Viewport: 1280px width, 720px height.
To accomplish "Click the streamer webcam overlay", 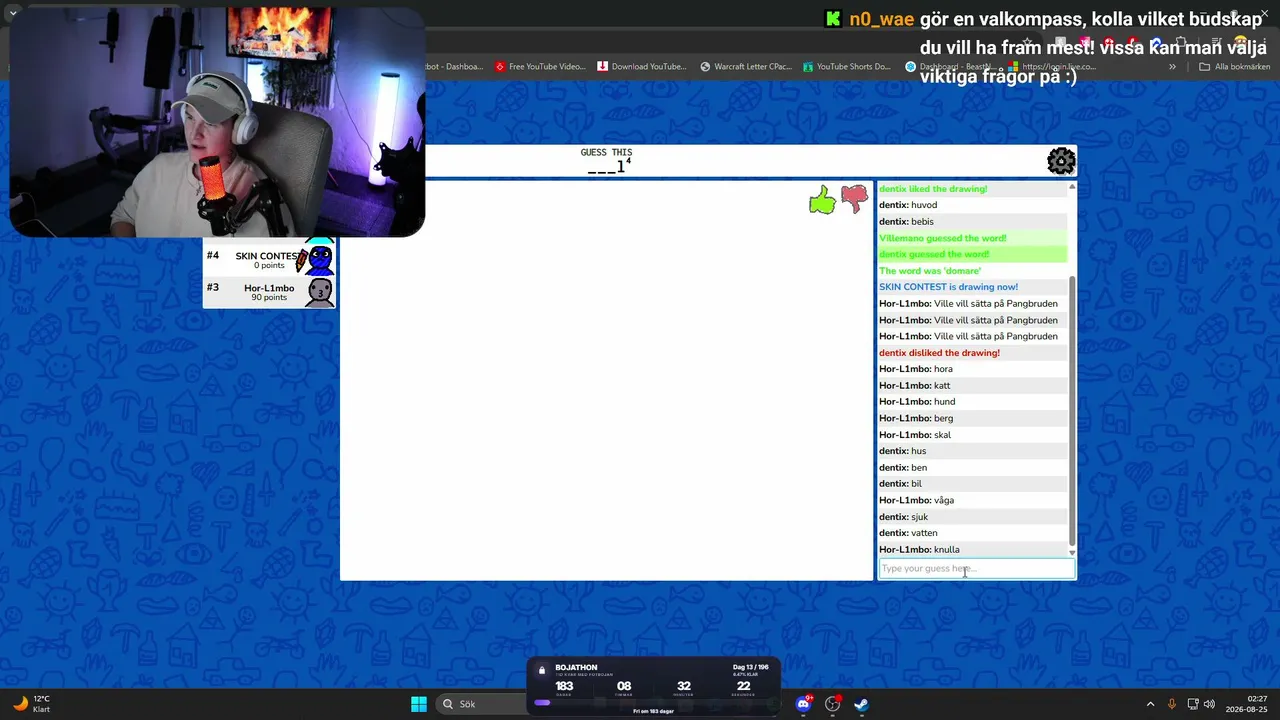I will 217,122.
